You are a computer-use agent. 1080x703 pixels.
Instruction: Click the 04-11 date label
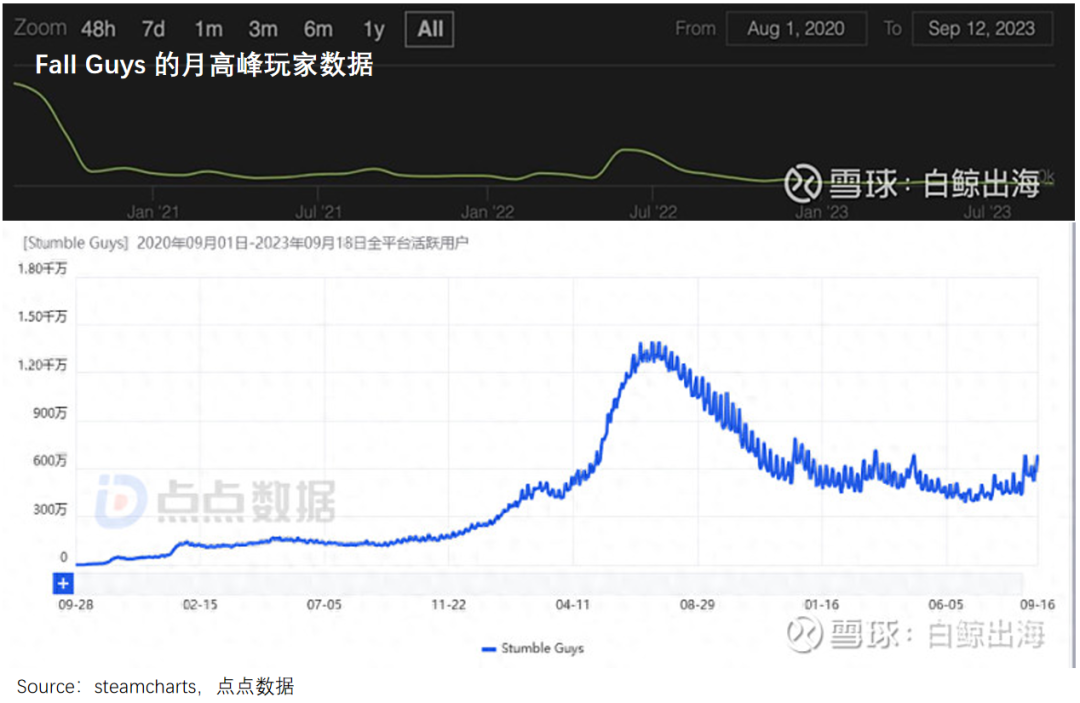click(572, 605)
